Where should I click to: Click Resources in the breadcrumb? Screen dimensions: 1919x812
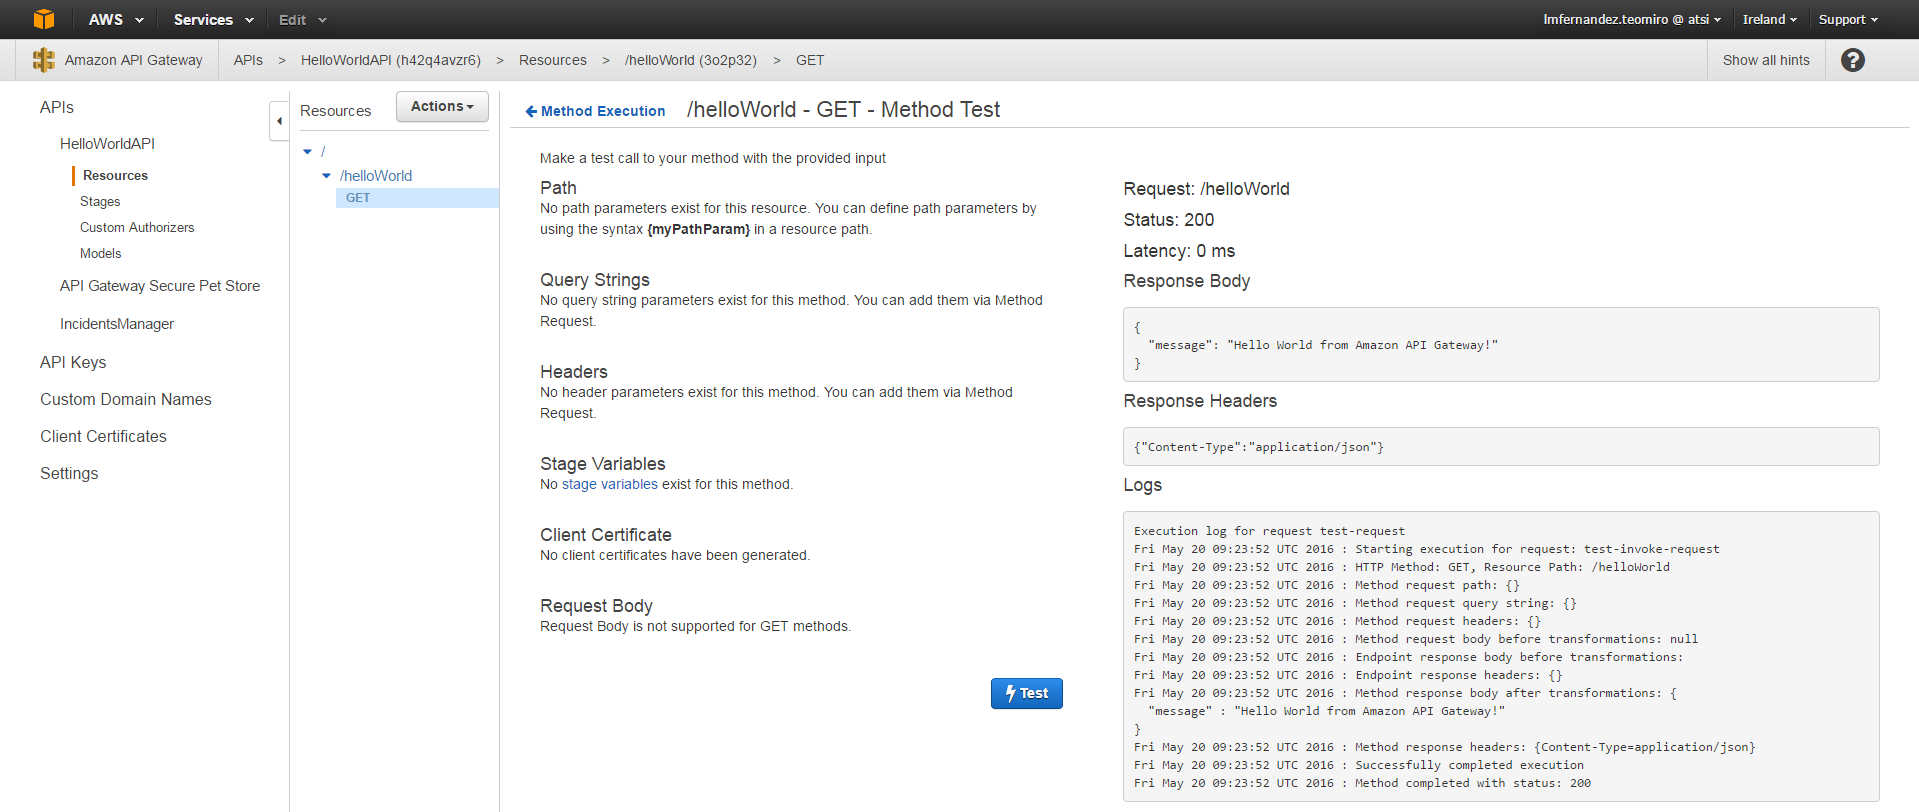click(x=553, y=60)
